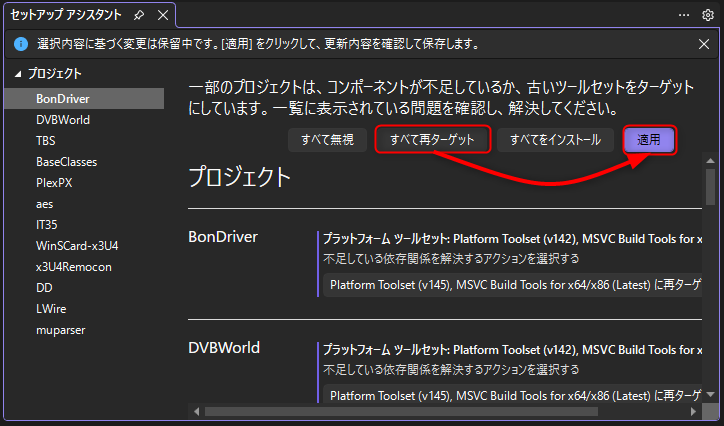Open the gear settings icon
The width and height of the screenshot is (724, 426).
[x=707, y=15]
